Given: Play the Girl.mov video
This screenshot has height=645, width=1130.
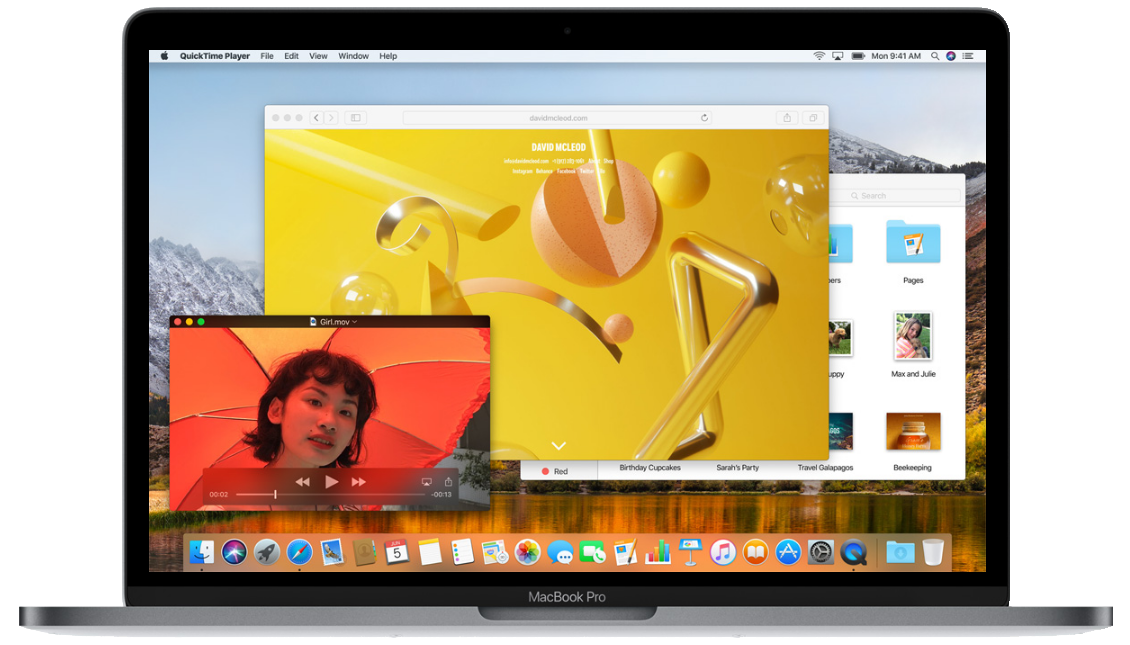Looking at the screenshot, I should pyautogui.click(x=332, y=481).
